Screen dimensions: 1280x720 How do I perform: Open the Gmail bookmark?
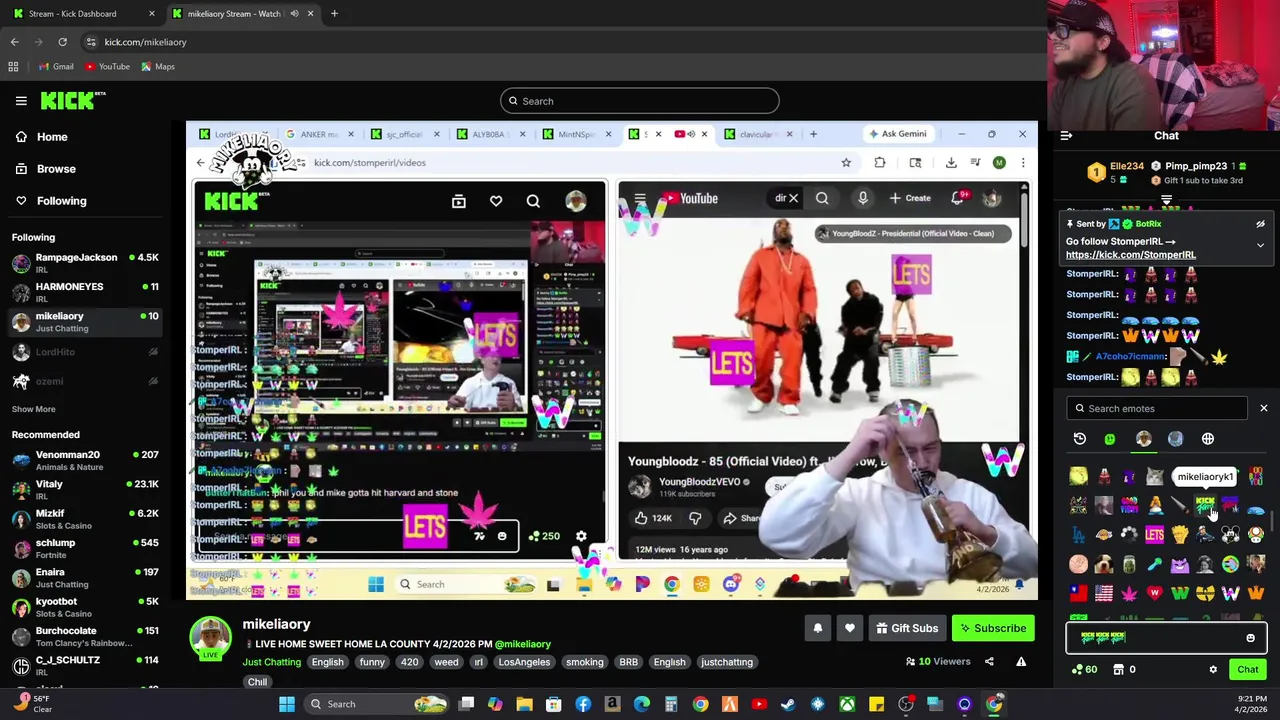coord(55,67)
